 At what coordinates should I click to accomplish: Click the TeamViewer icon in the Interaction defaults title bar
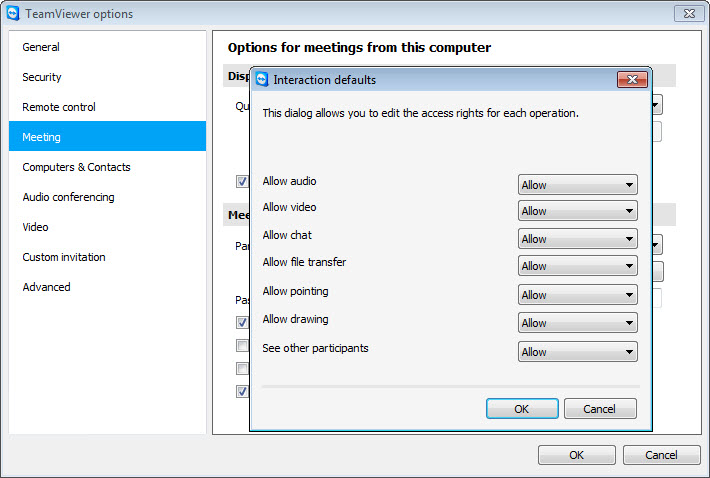(x=262, y=80)
